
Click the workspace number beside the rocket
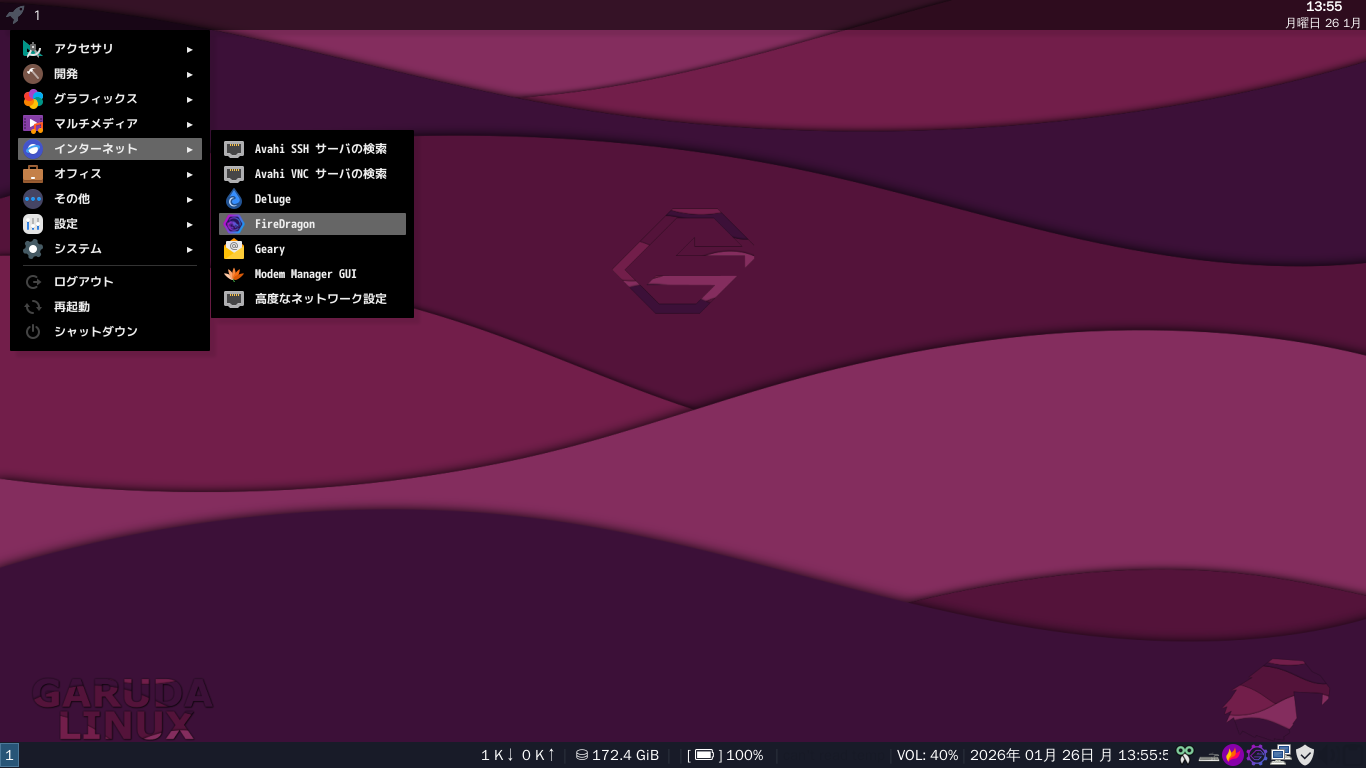pyautogui.click(x=37, y=15)
